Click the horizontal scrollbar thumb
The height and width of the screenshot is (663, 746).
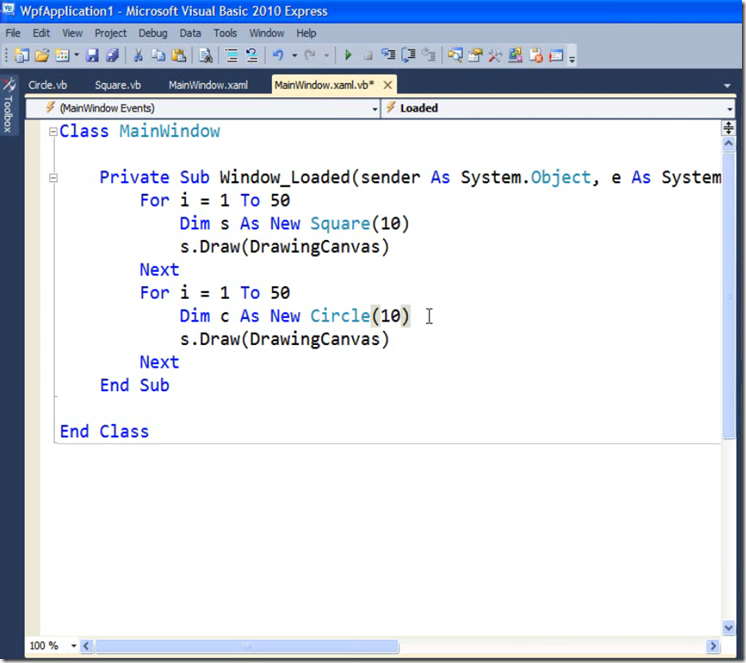[247, 646]
